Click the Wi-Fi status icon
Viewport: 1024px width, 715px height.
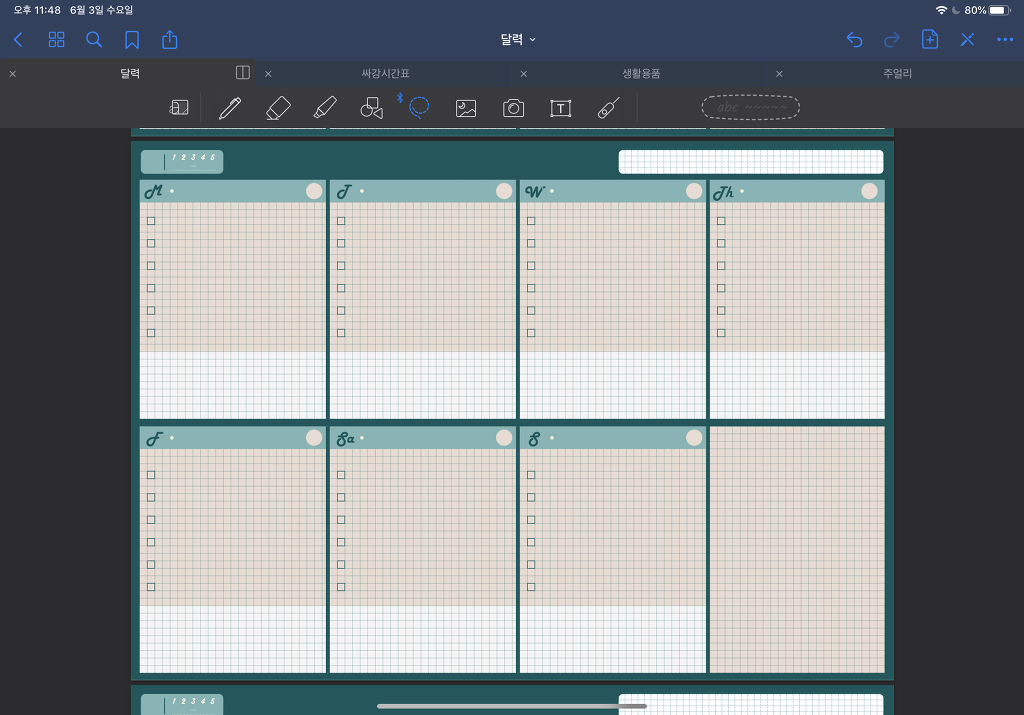(941, 10)
